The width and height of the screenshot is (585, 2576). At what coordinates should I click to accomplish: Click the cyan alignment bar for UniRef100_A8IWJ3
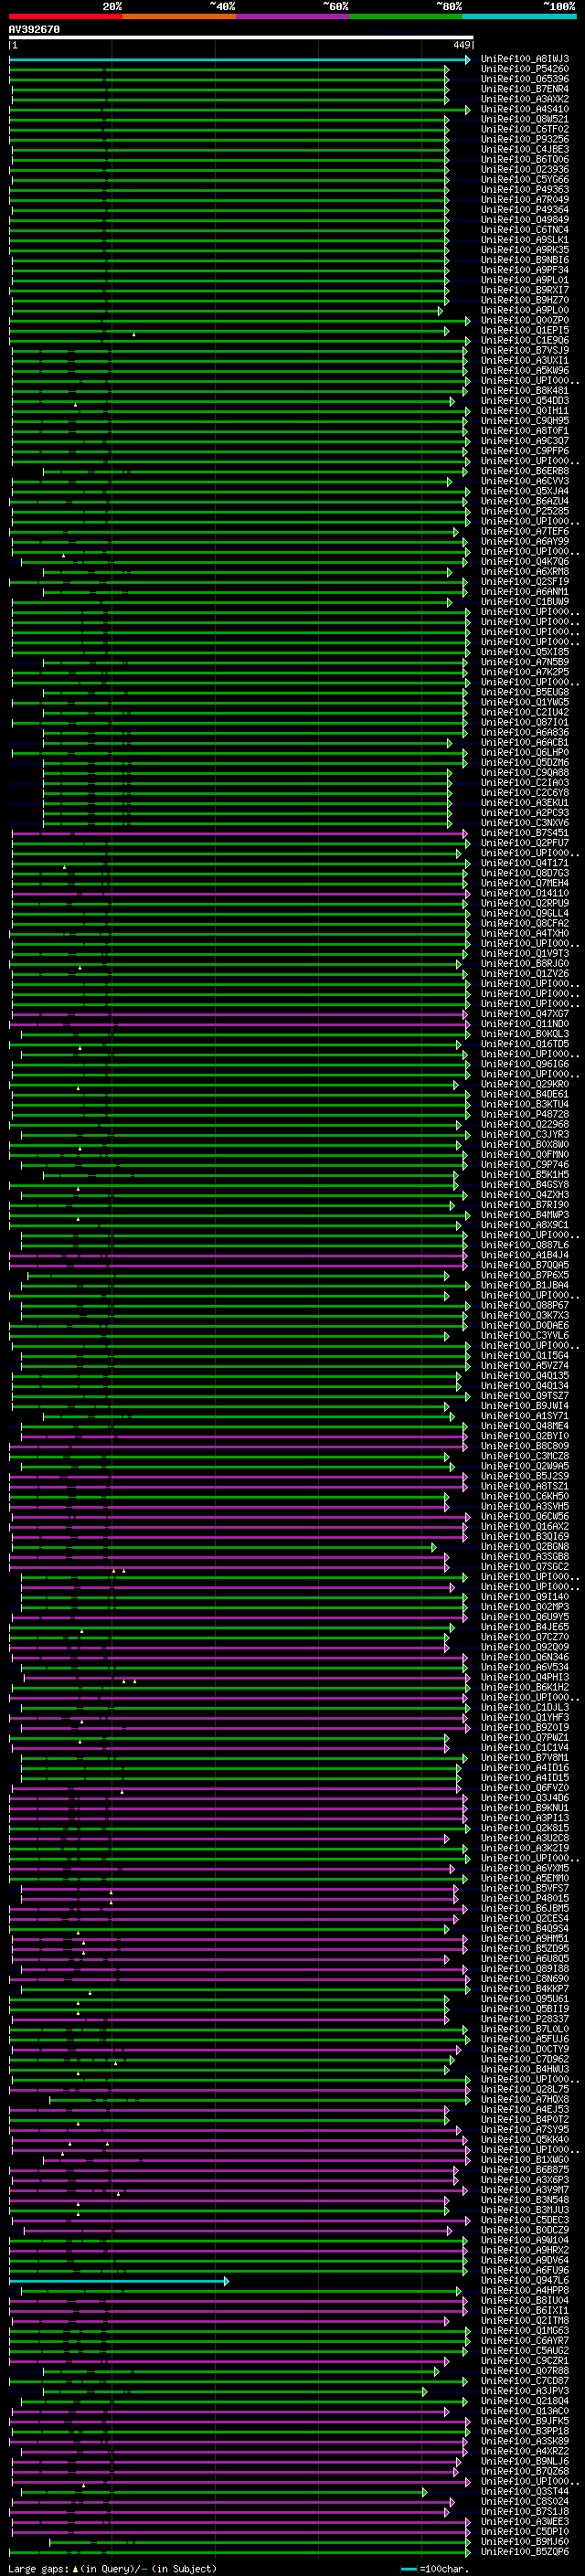(239, 59)
